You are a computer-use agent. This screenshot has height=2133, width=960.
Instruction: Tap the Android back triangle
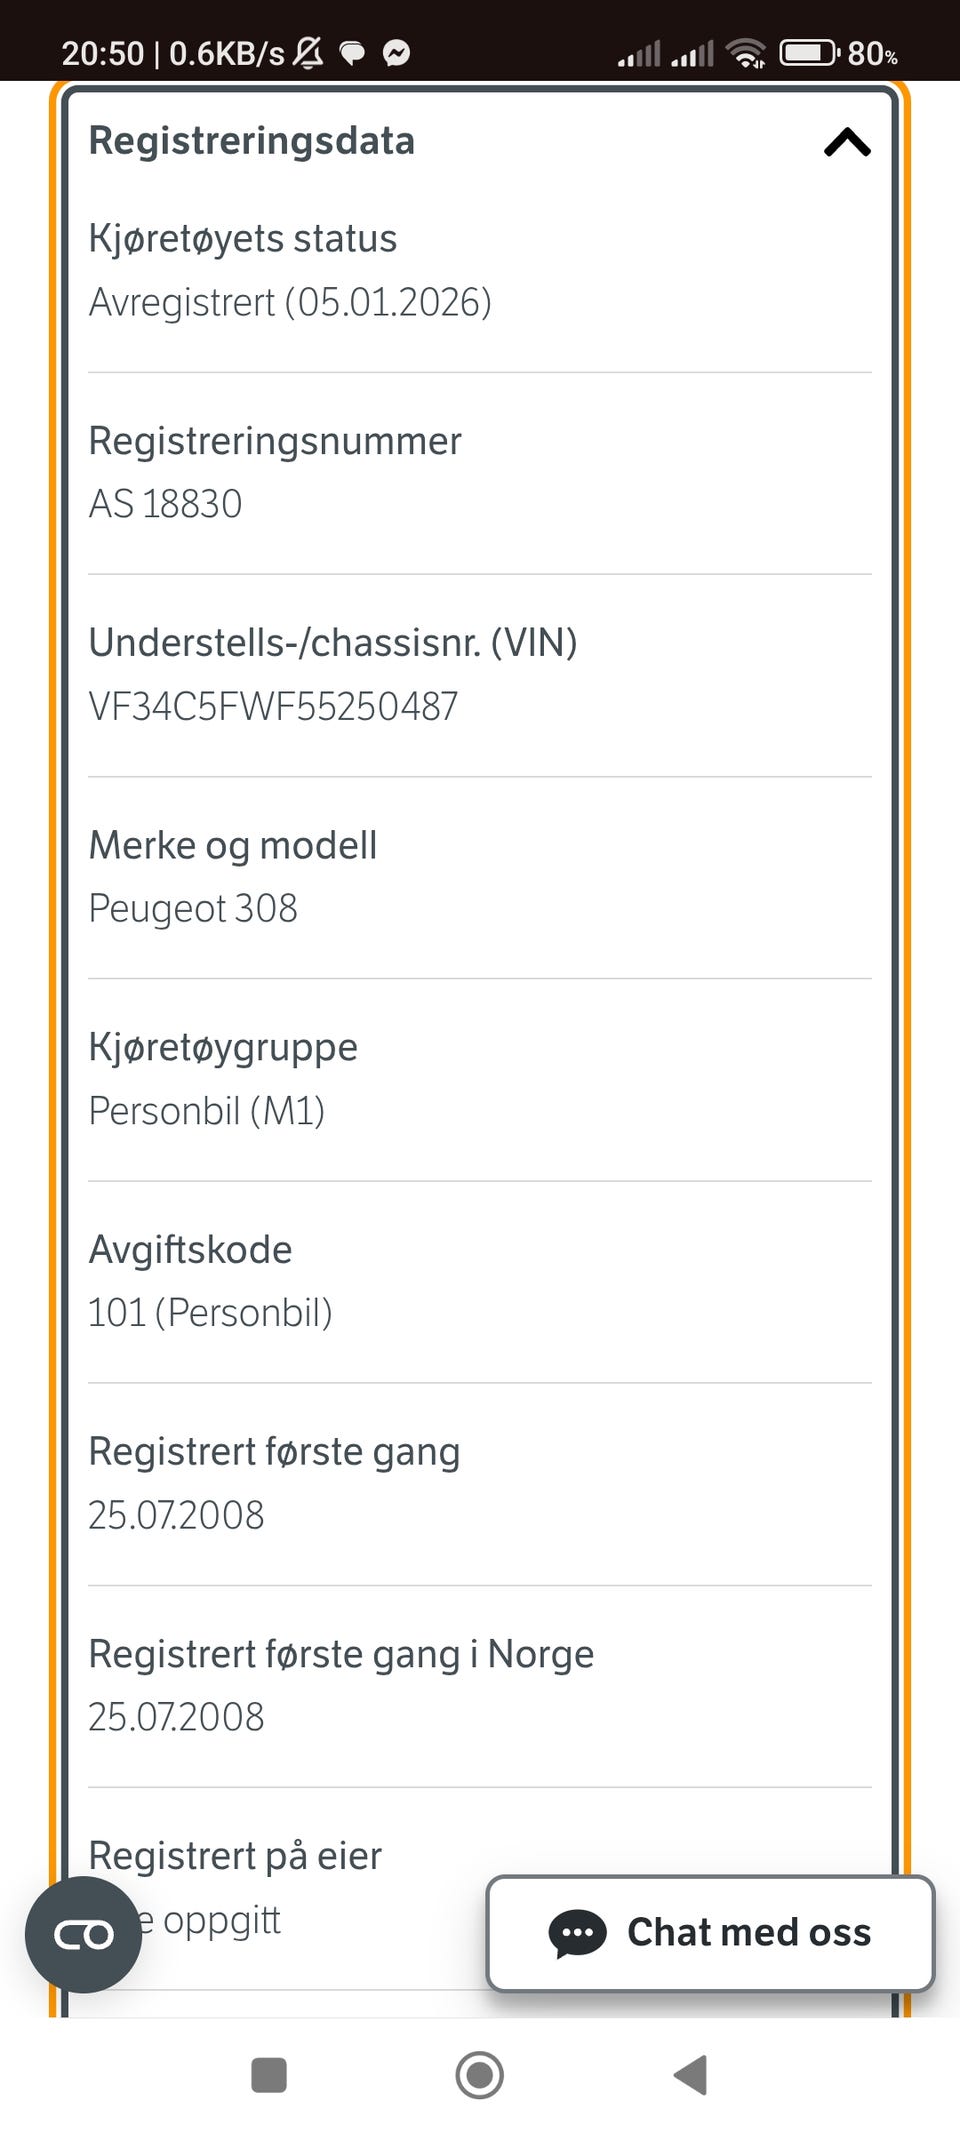[x=691, y=2075]
